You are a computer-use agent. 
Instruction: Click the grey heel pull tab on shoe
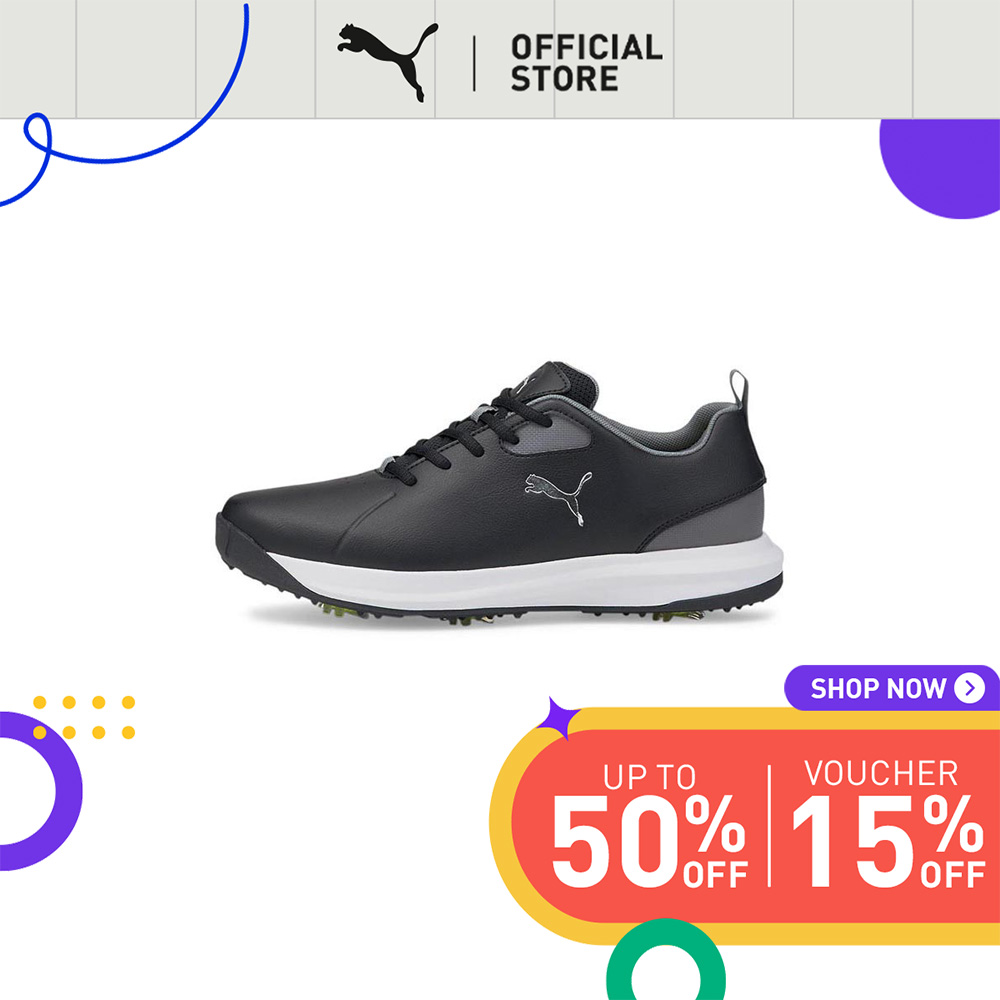(x=738, y=386)
